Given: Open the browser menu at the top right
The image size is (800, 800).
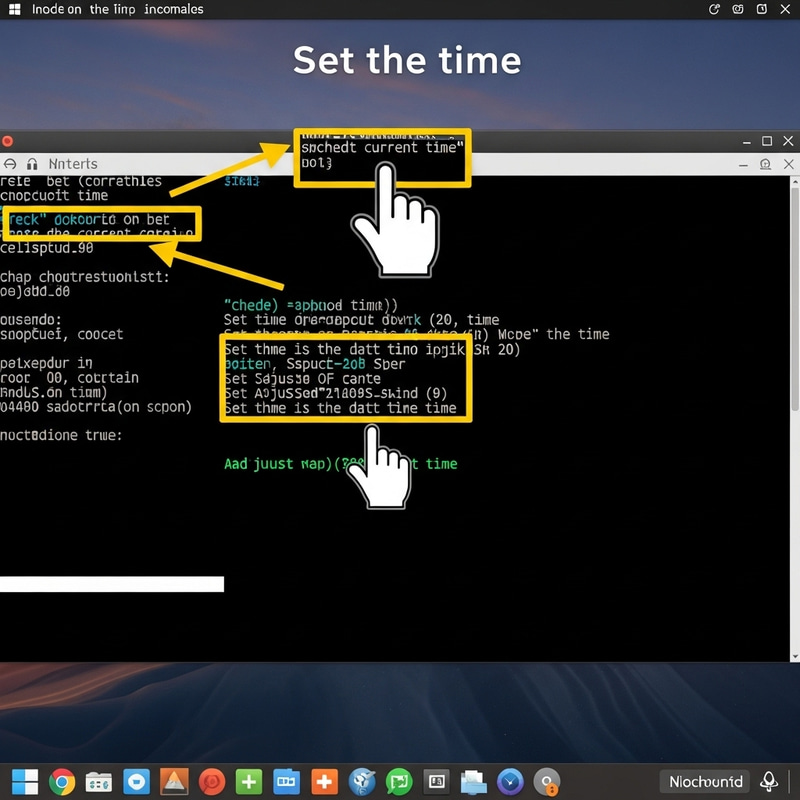Looking at the screenshot, I should [x=760, y=9].
